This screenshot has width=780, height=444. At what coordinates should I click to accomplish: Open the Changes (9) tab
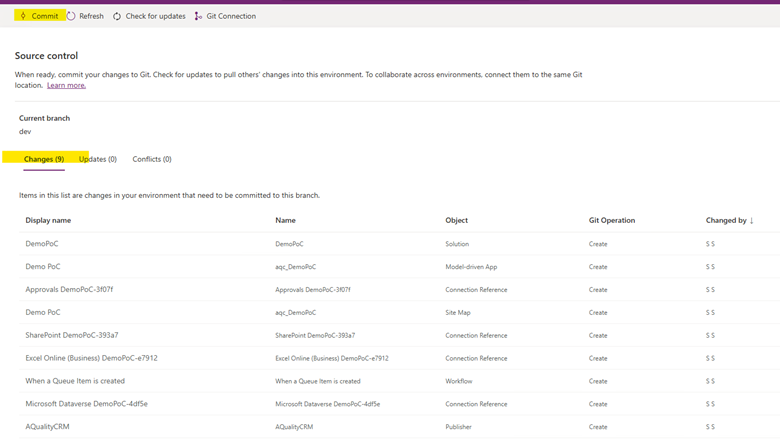click(x=44, y=159)
